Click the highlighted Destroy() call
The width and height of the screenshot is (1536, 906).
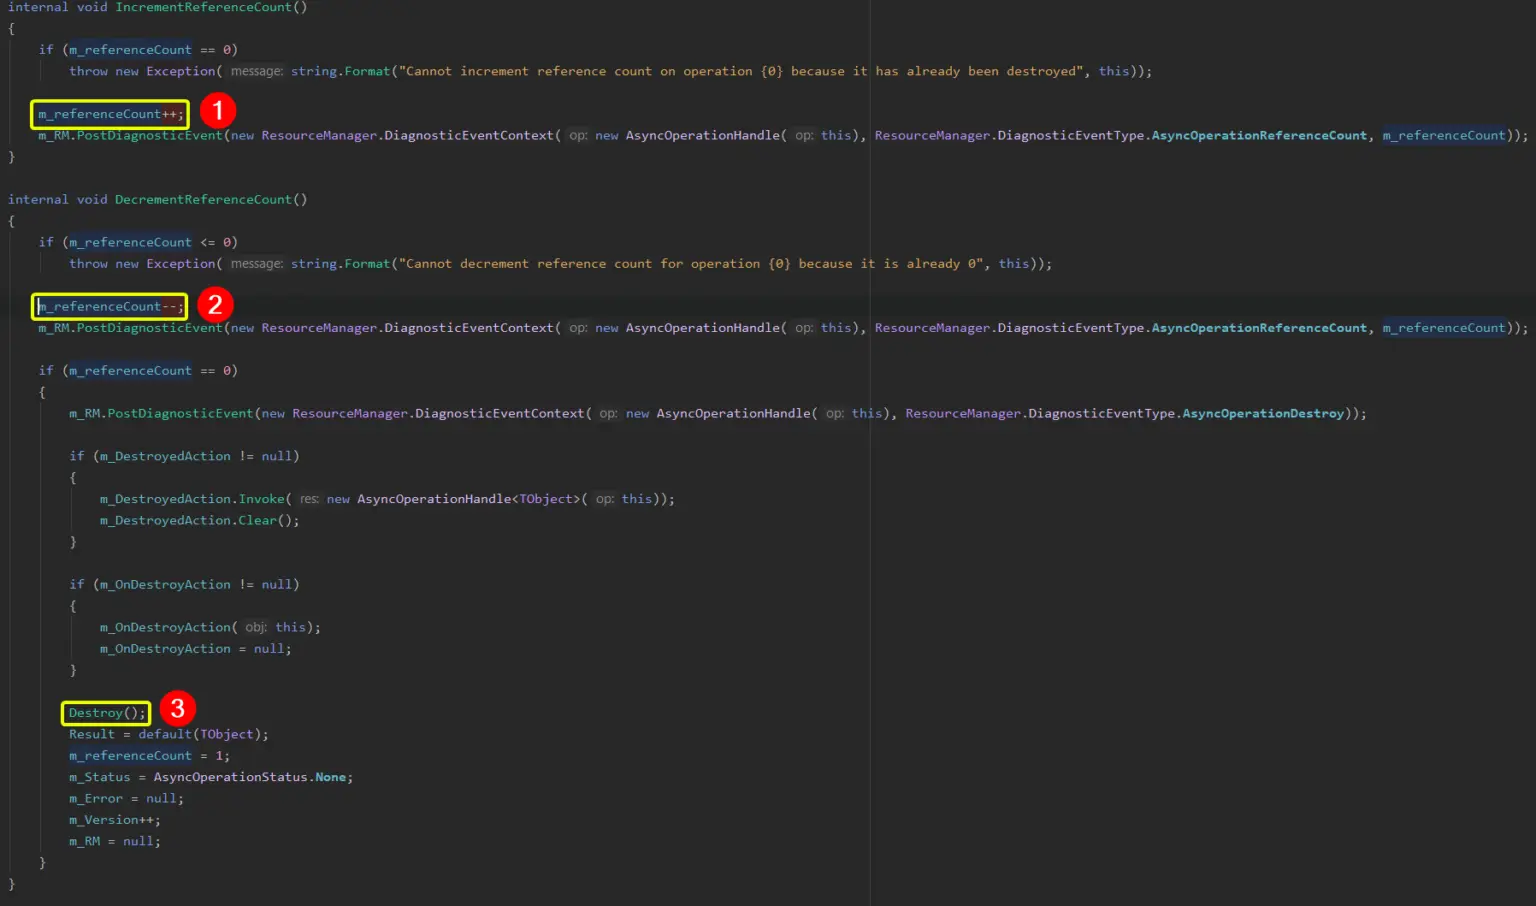click(104, 712)
